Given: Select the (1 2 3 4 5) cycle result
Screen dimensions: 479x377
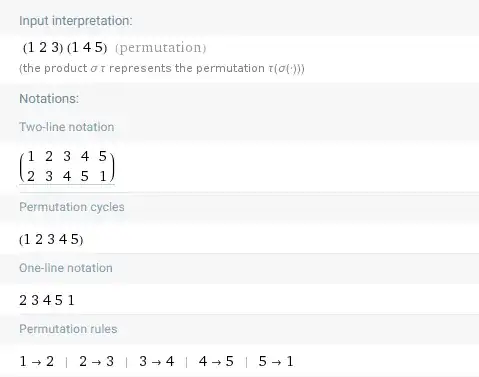Looking at the screenshot, I should pos(51,239).
